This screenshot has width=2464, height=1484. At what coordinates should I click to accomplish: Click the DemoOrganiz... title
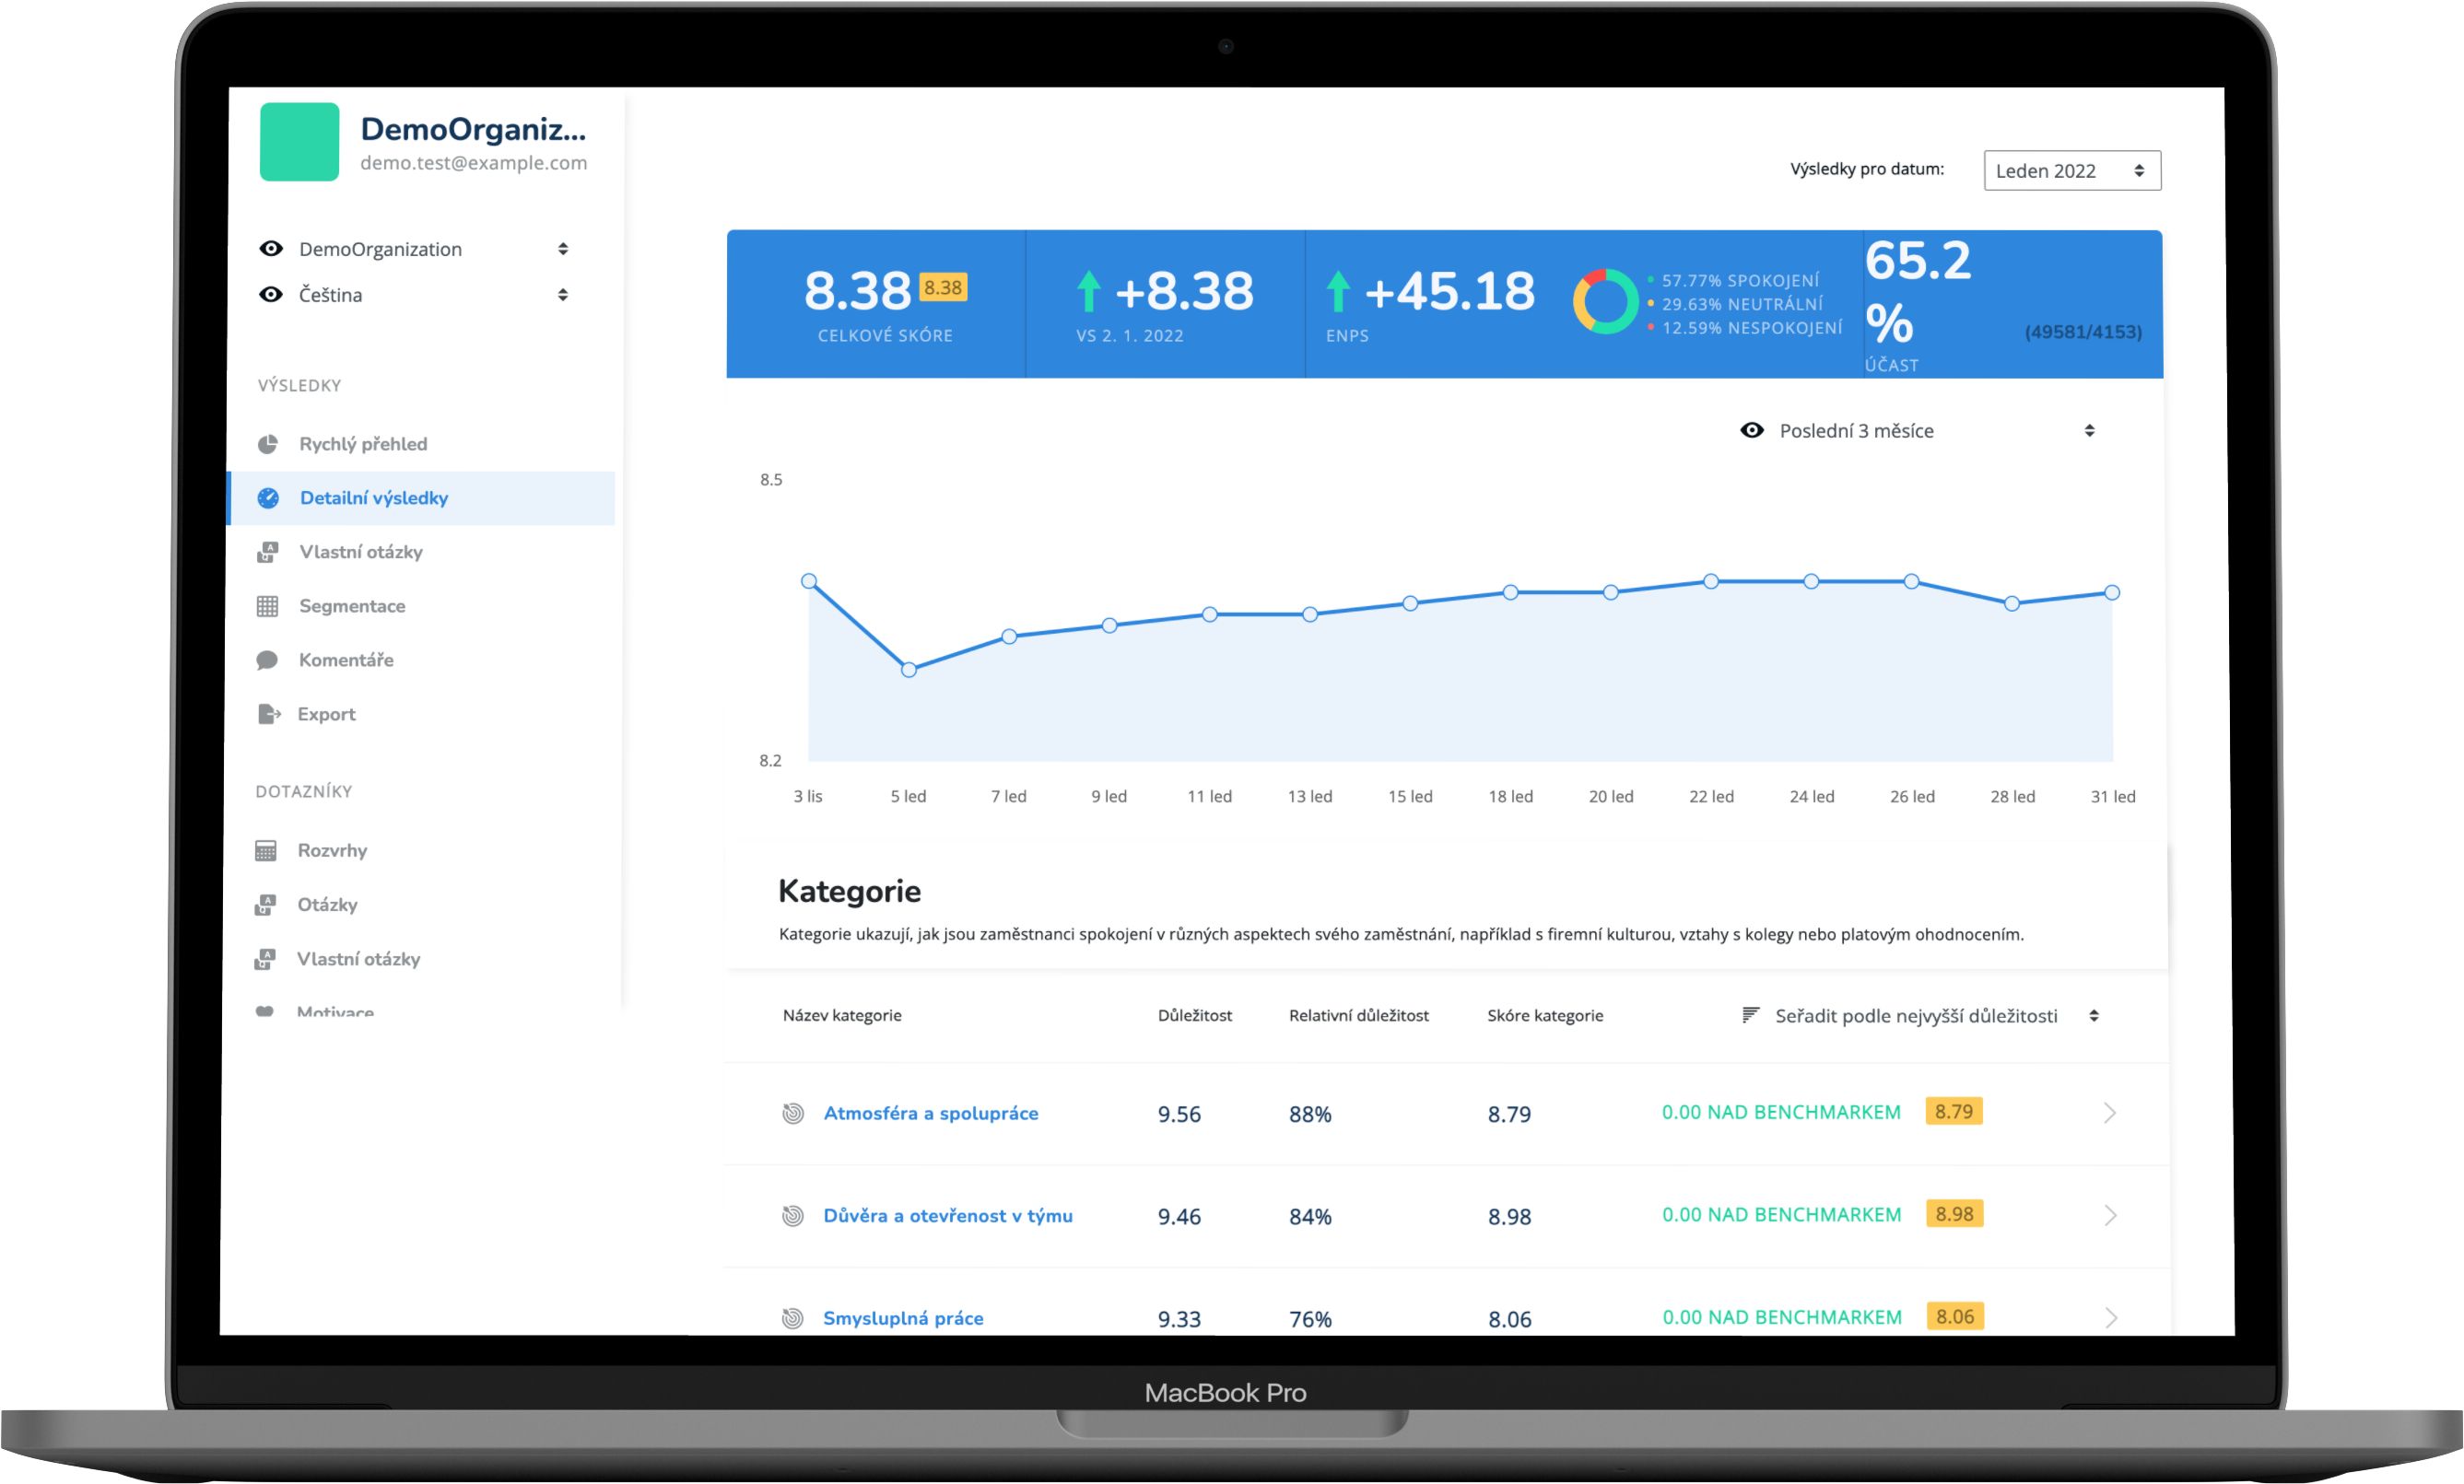pyautogui.click(x=473, y=129)
